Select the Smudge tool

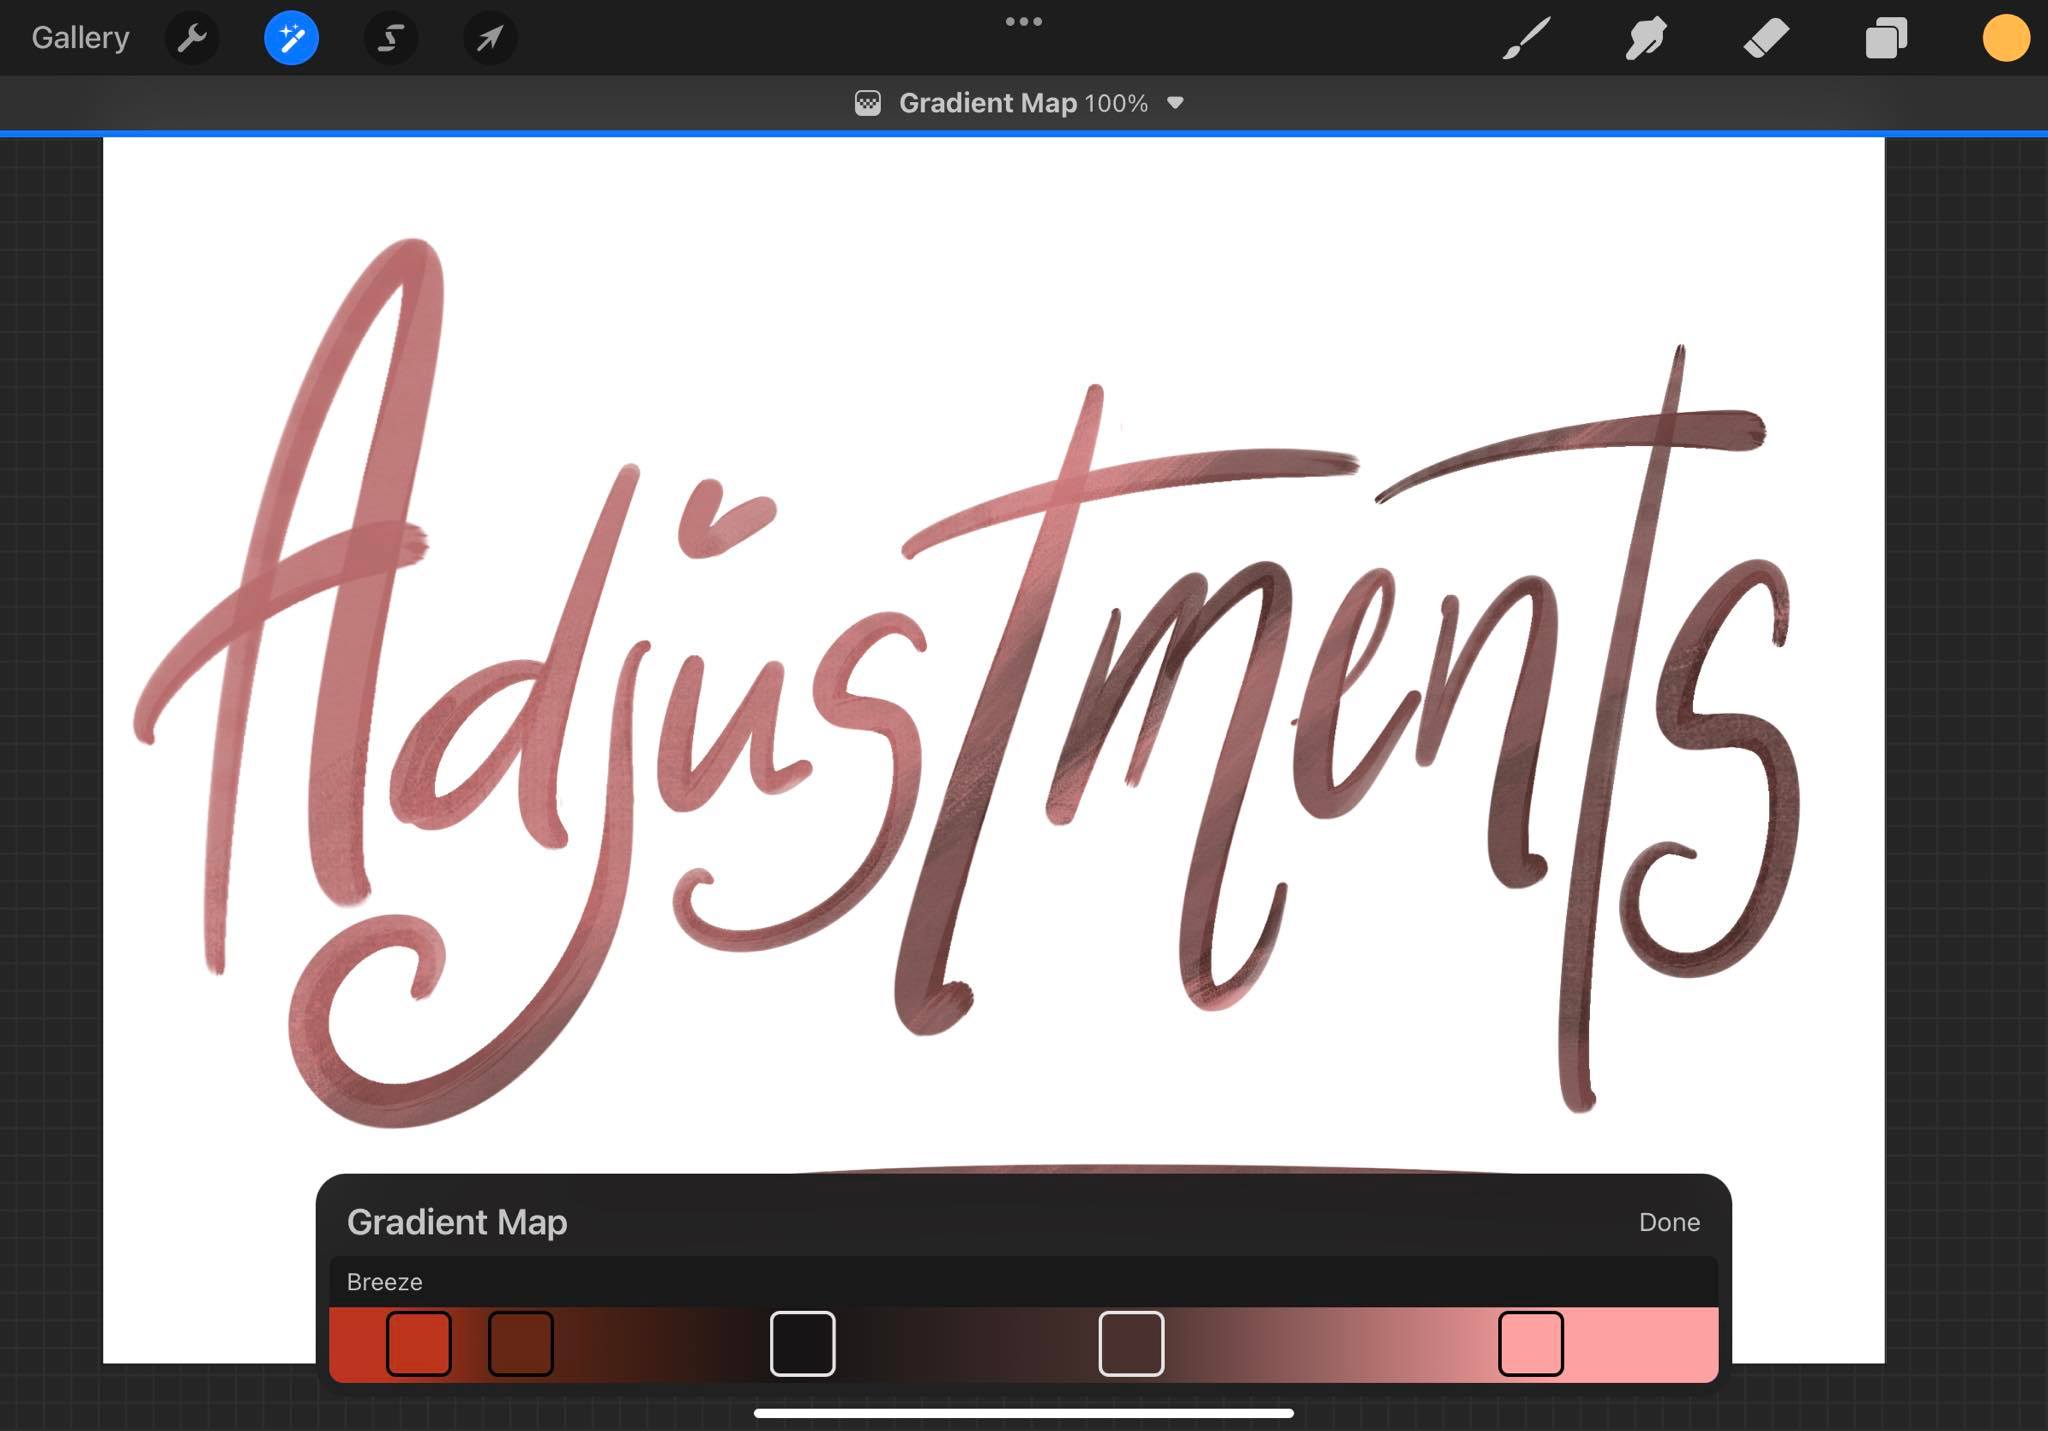point(1646,39)
